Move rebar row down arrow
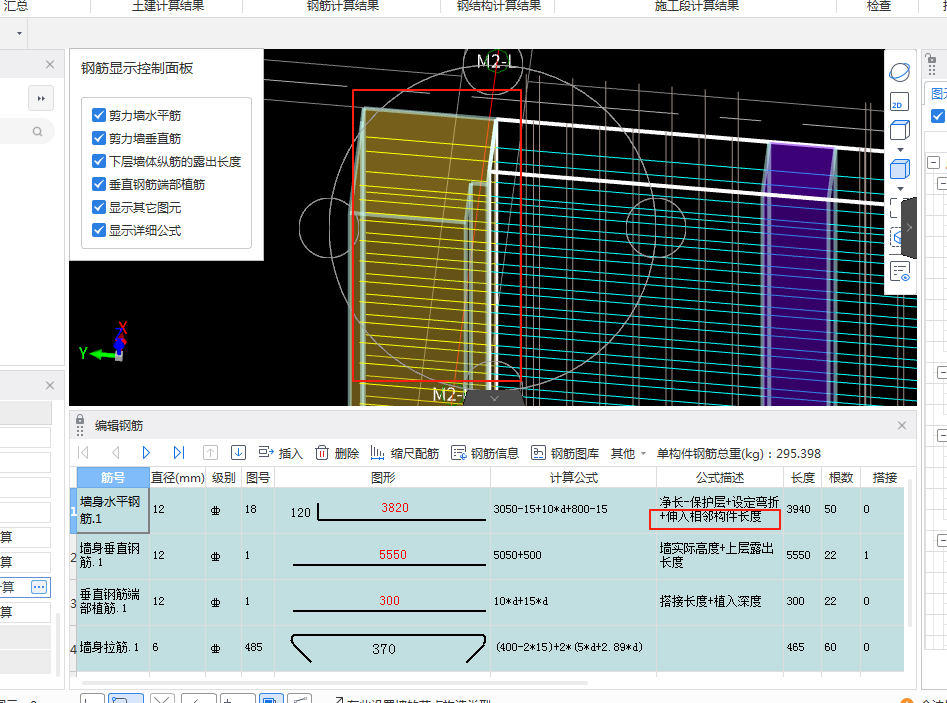The height and width of the screenshot is (703, 947). click(239, 452)
